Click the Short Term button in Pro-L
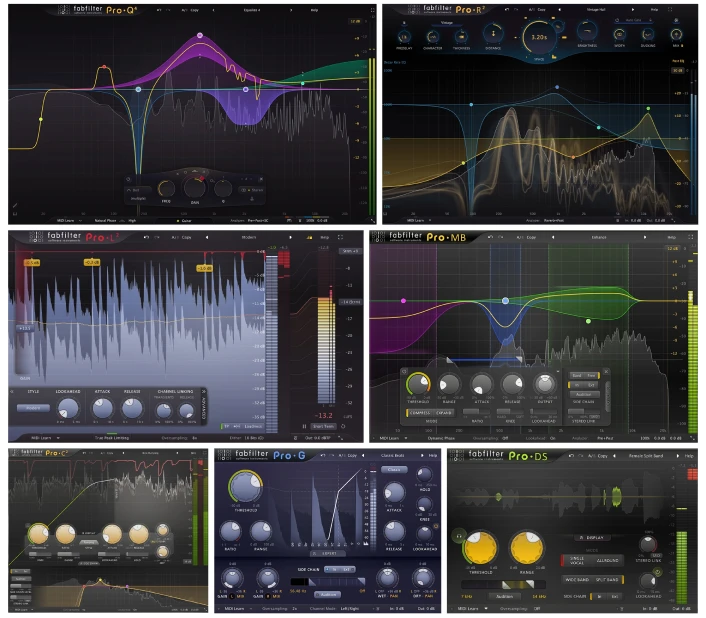Viewport: 706px width, 618px height. tap(323, 426)
